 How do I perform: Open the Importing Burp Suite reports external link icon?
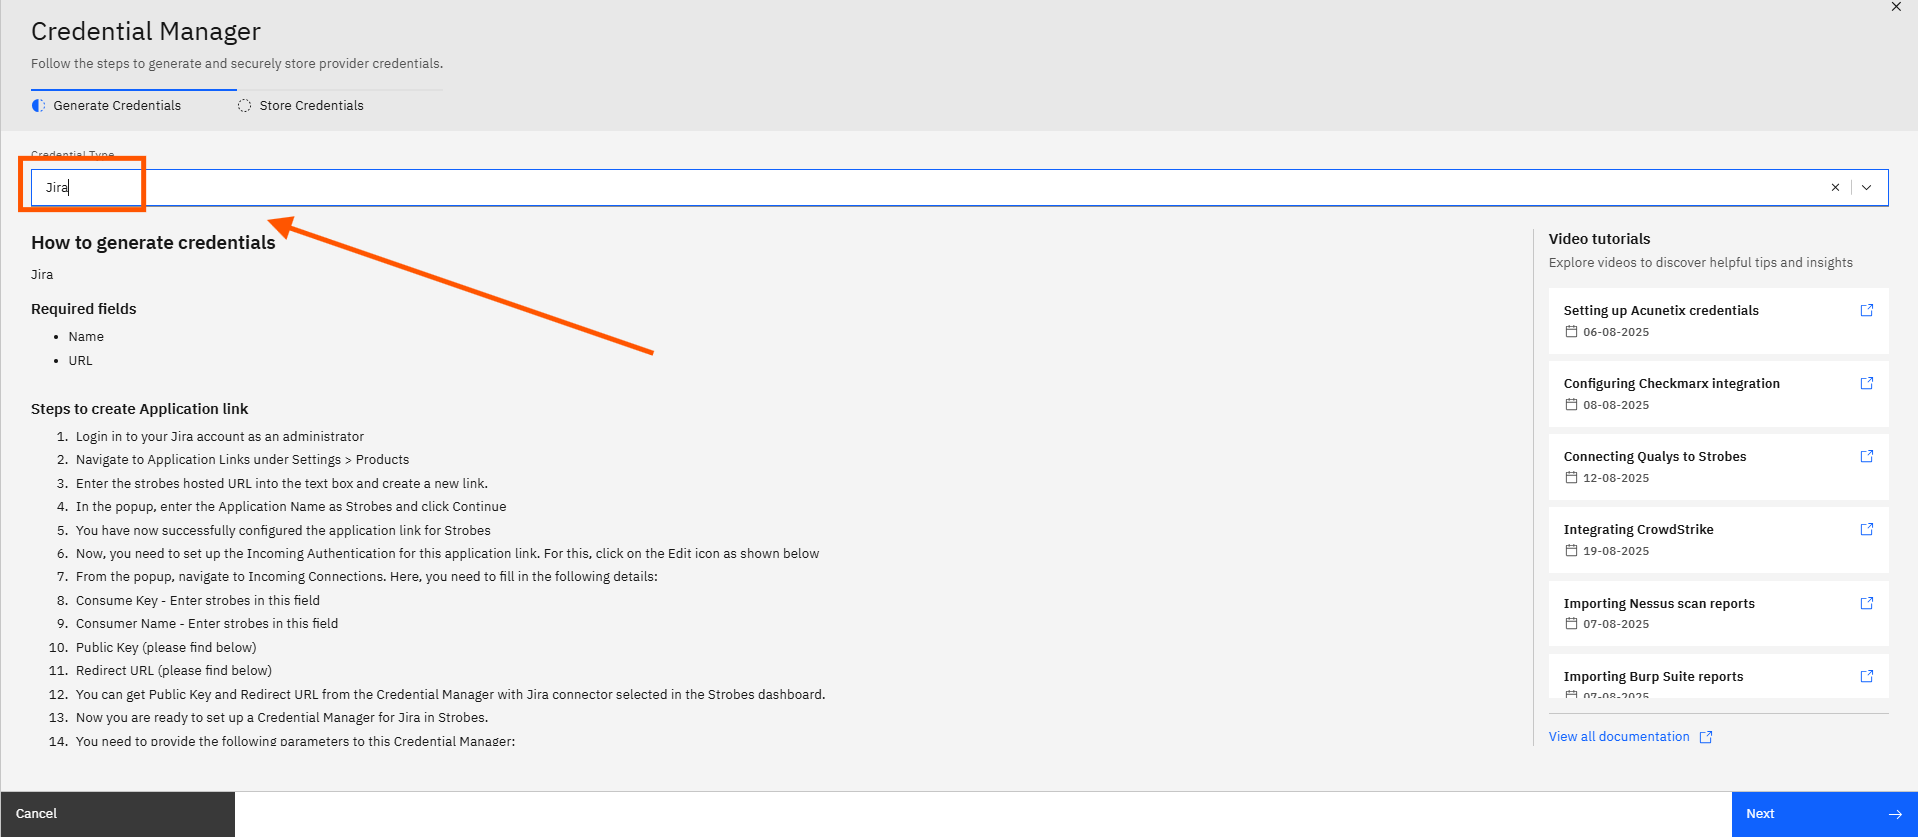point(1866,676)
